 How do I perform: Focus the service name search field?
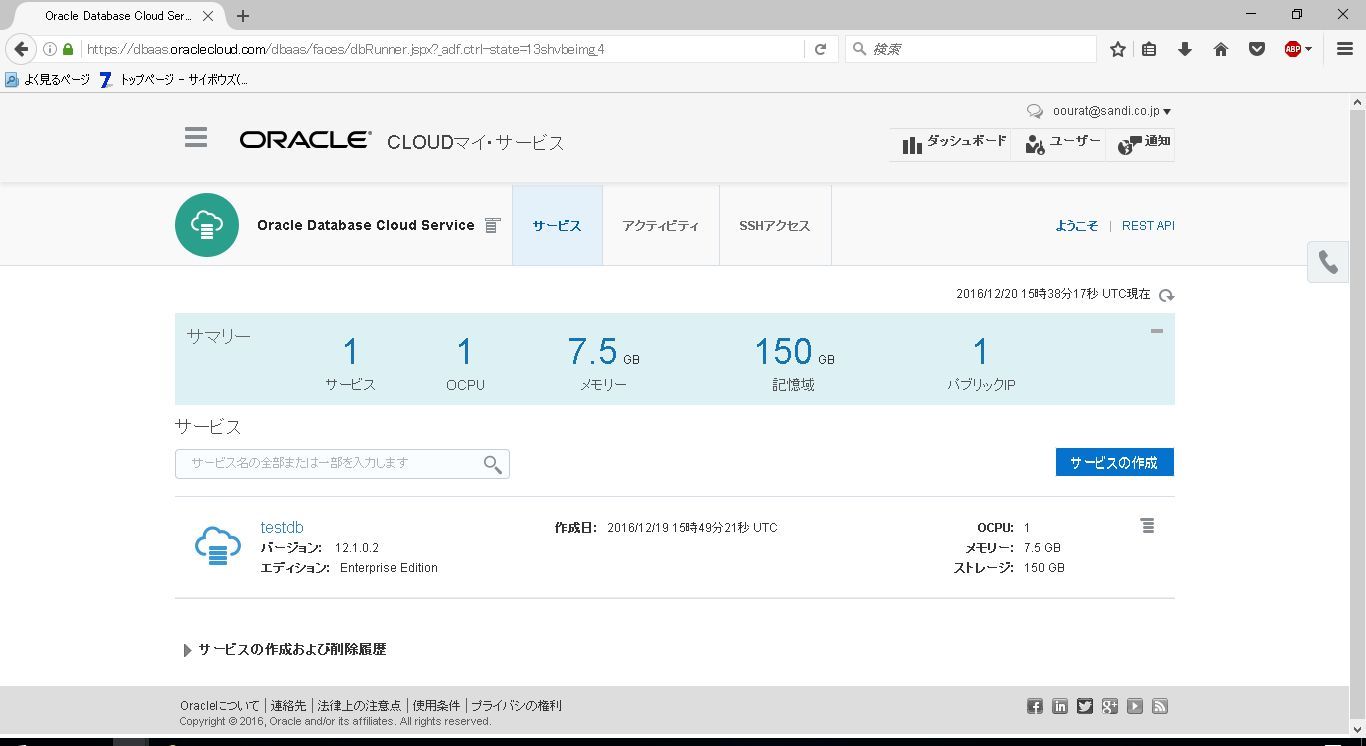342,463
